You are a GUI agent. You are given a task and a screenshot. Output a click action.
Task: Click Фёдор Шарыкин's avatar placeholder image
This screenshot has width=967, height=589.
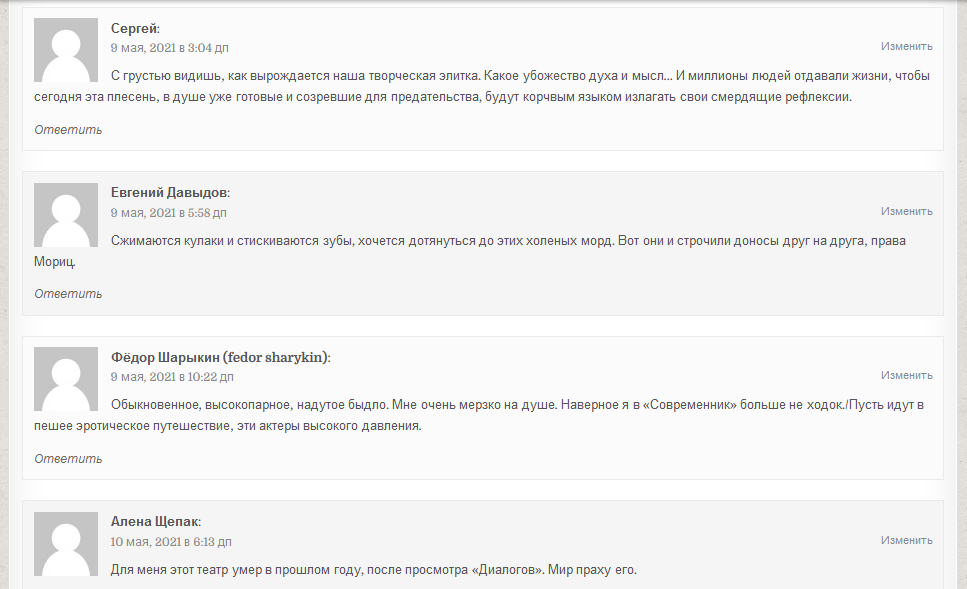pos(66,379)
